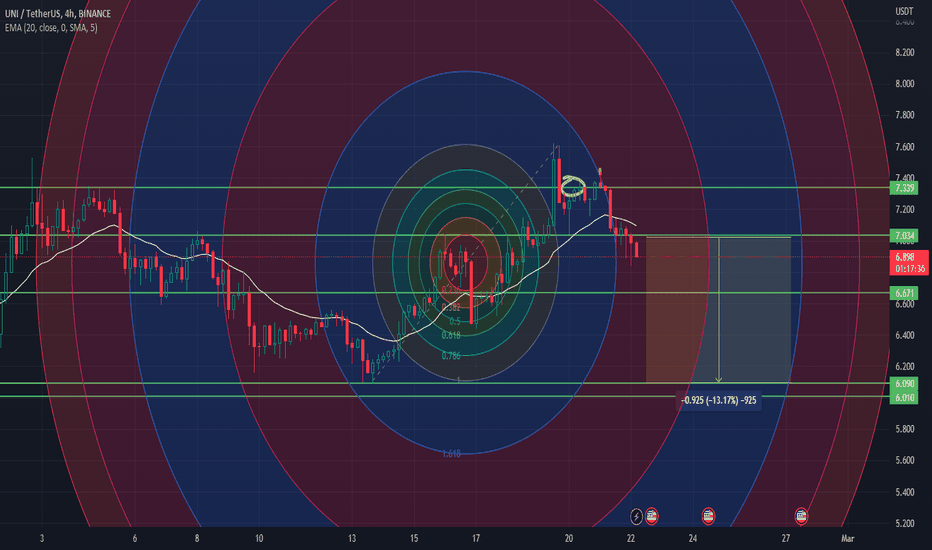Click the 8.200 price axis label

(904, 52)
